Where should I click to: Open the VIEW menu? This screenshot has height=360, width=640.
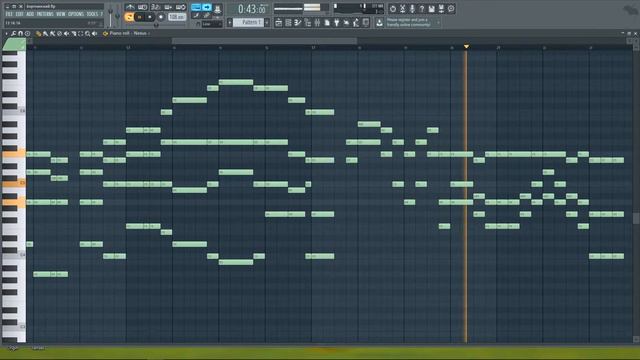click(61, 14)
